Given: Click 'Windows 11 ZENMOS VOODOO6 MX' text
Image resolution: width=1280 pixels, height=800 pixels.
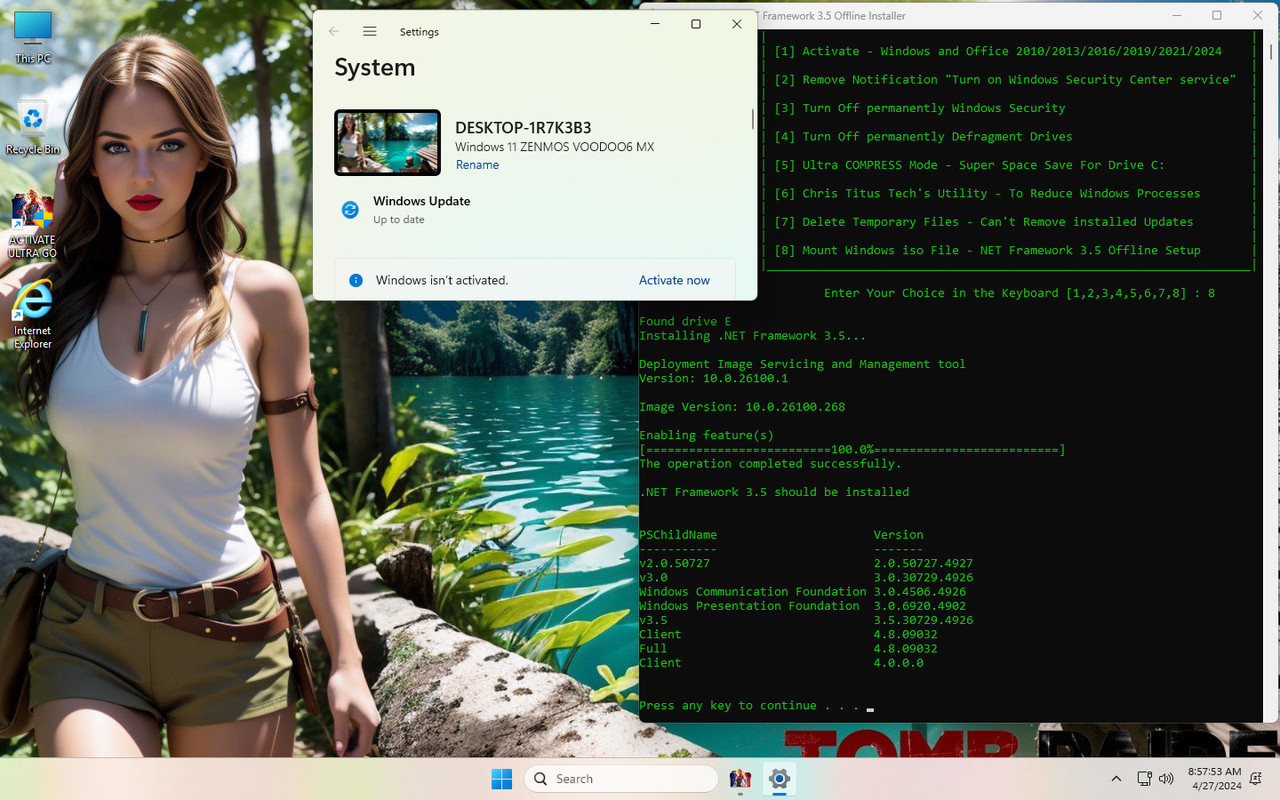Looking at the screenshot, I should pos(554,147).
